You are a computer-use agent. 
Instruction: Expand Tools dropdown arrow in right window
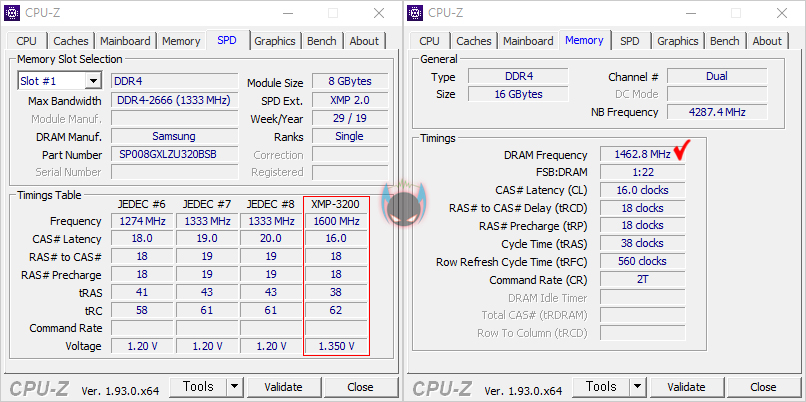(637, 387)
